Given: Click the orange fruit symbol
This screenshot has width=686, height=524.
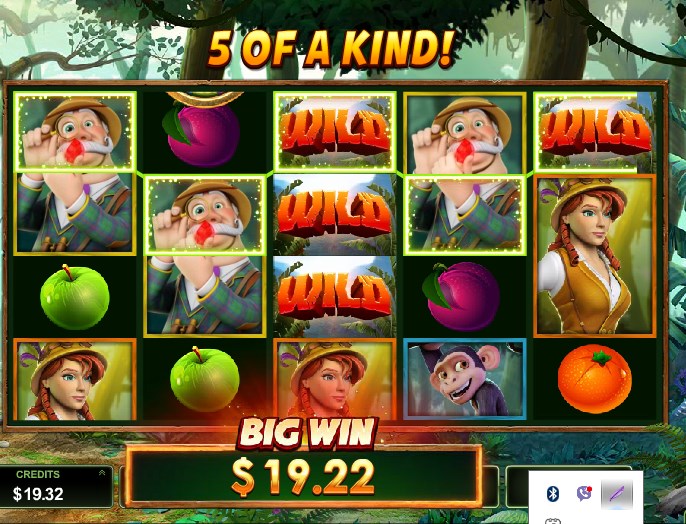Looking at the screenshot, I should tap(595, 379).
